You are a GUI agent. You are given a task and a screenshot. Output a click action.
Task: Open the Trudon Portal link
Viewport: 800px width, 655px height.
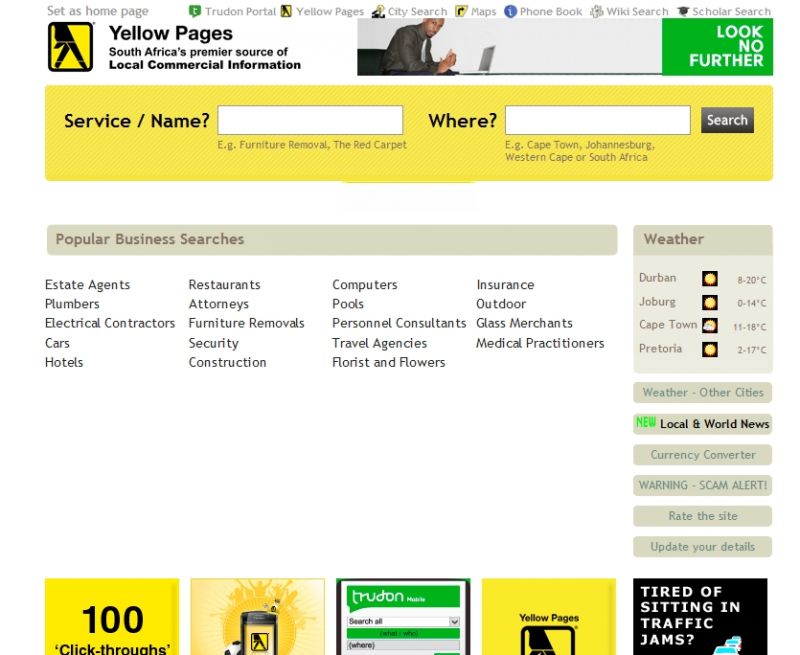coord(240,11)
